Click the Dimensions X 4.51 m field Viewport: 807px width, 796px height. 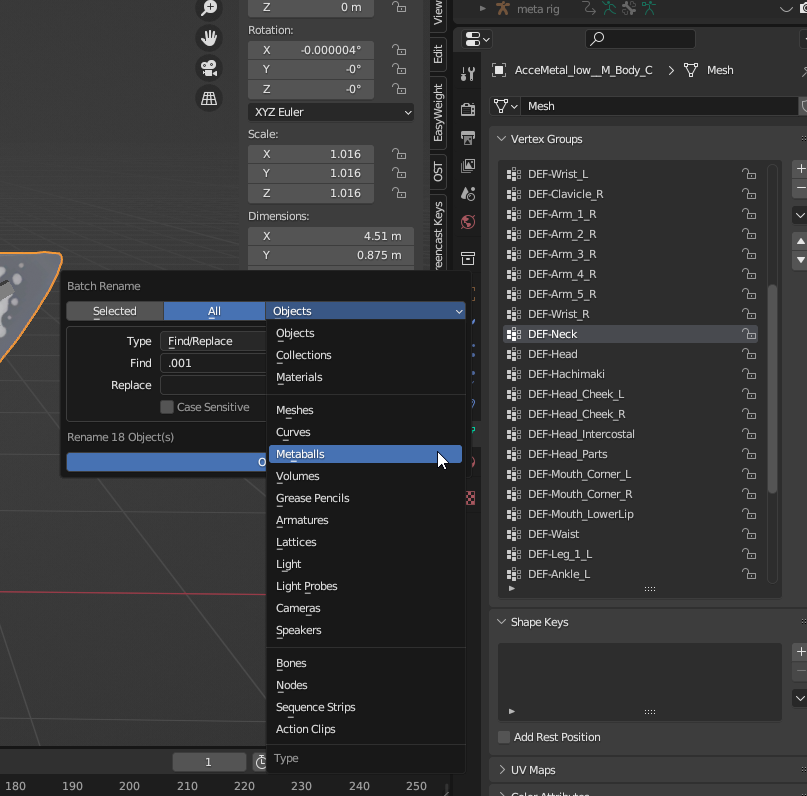[x=331, y=236]
